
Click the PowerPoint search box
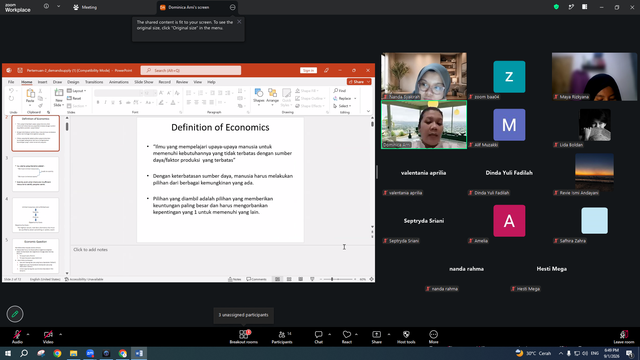tap(191, 70)
